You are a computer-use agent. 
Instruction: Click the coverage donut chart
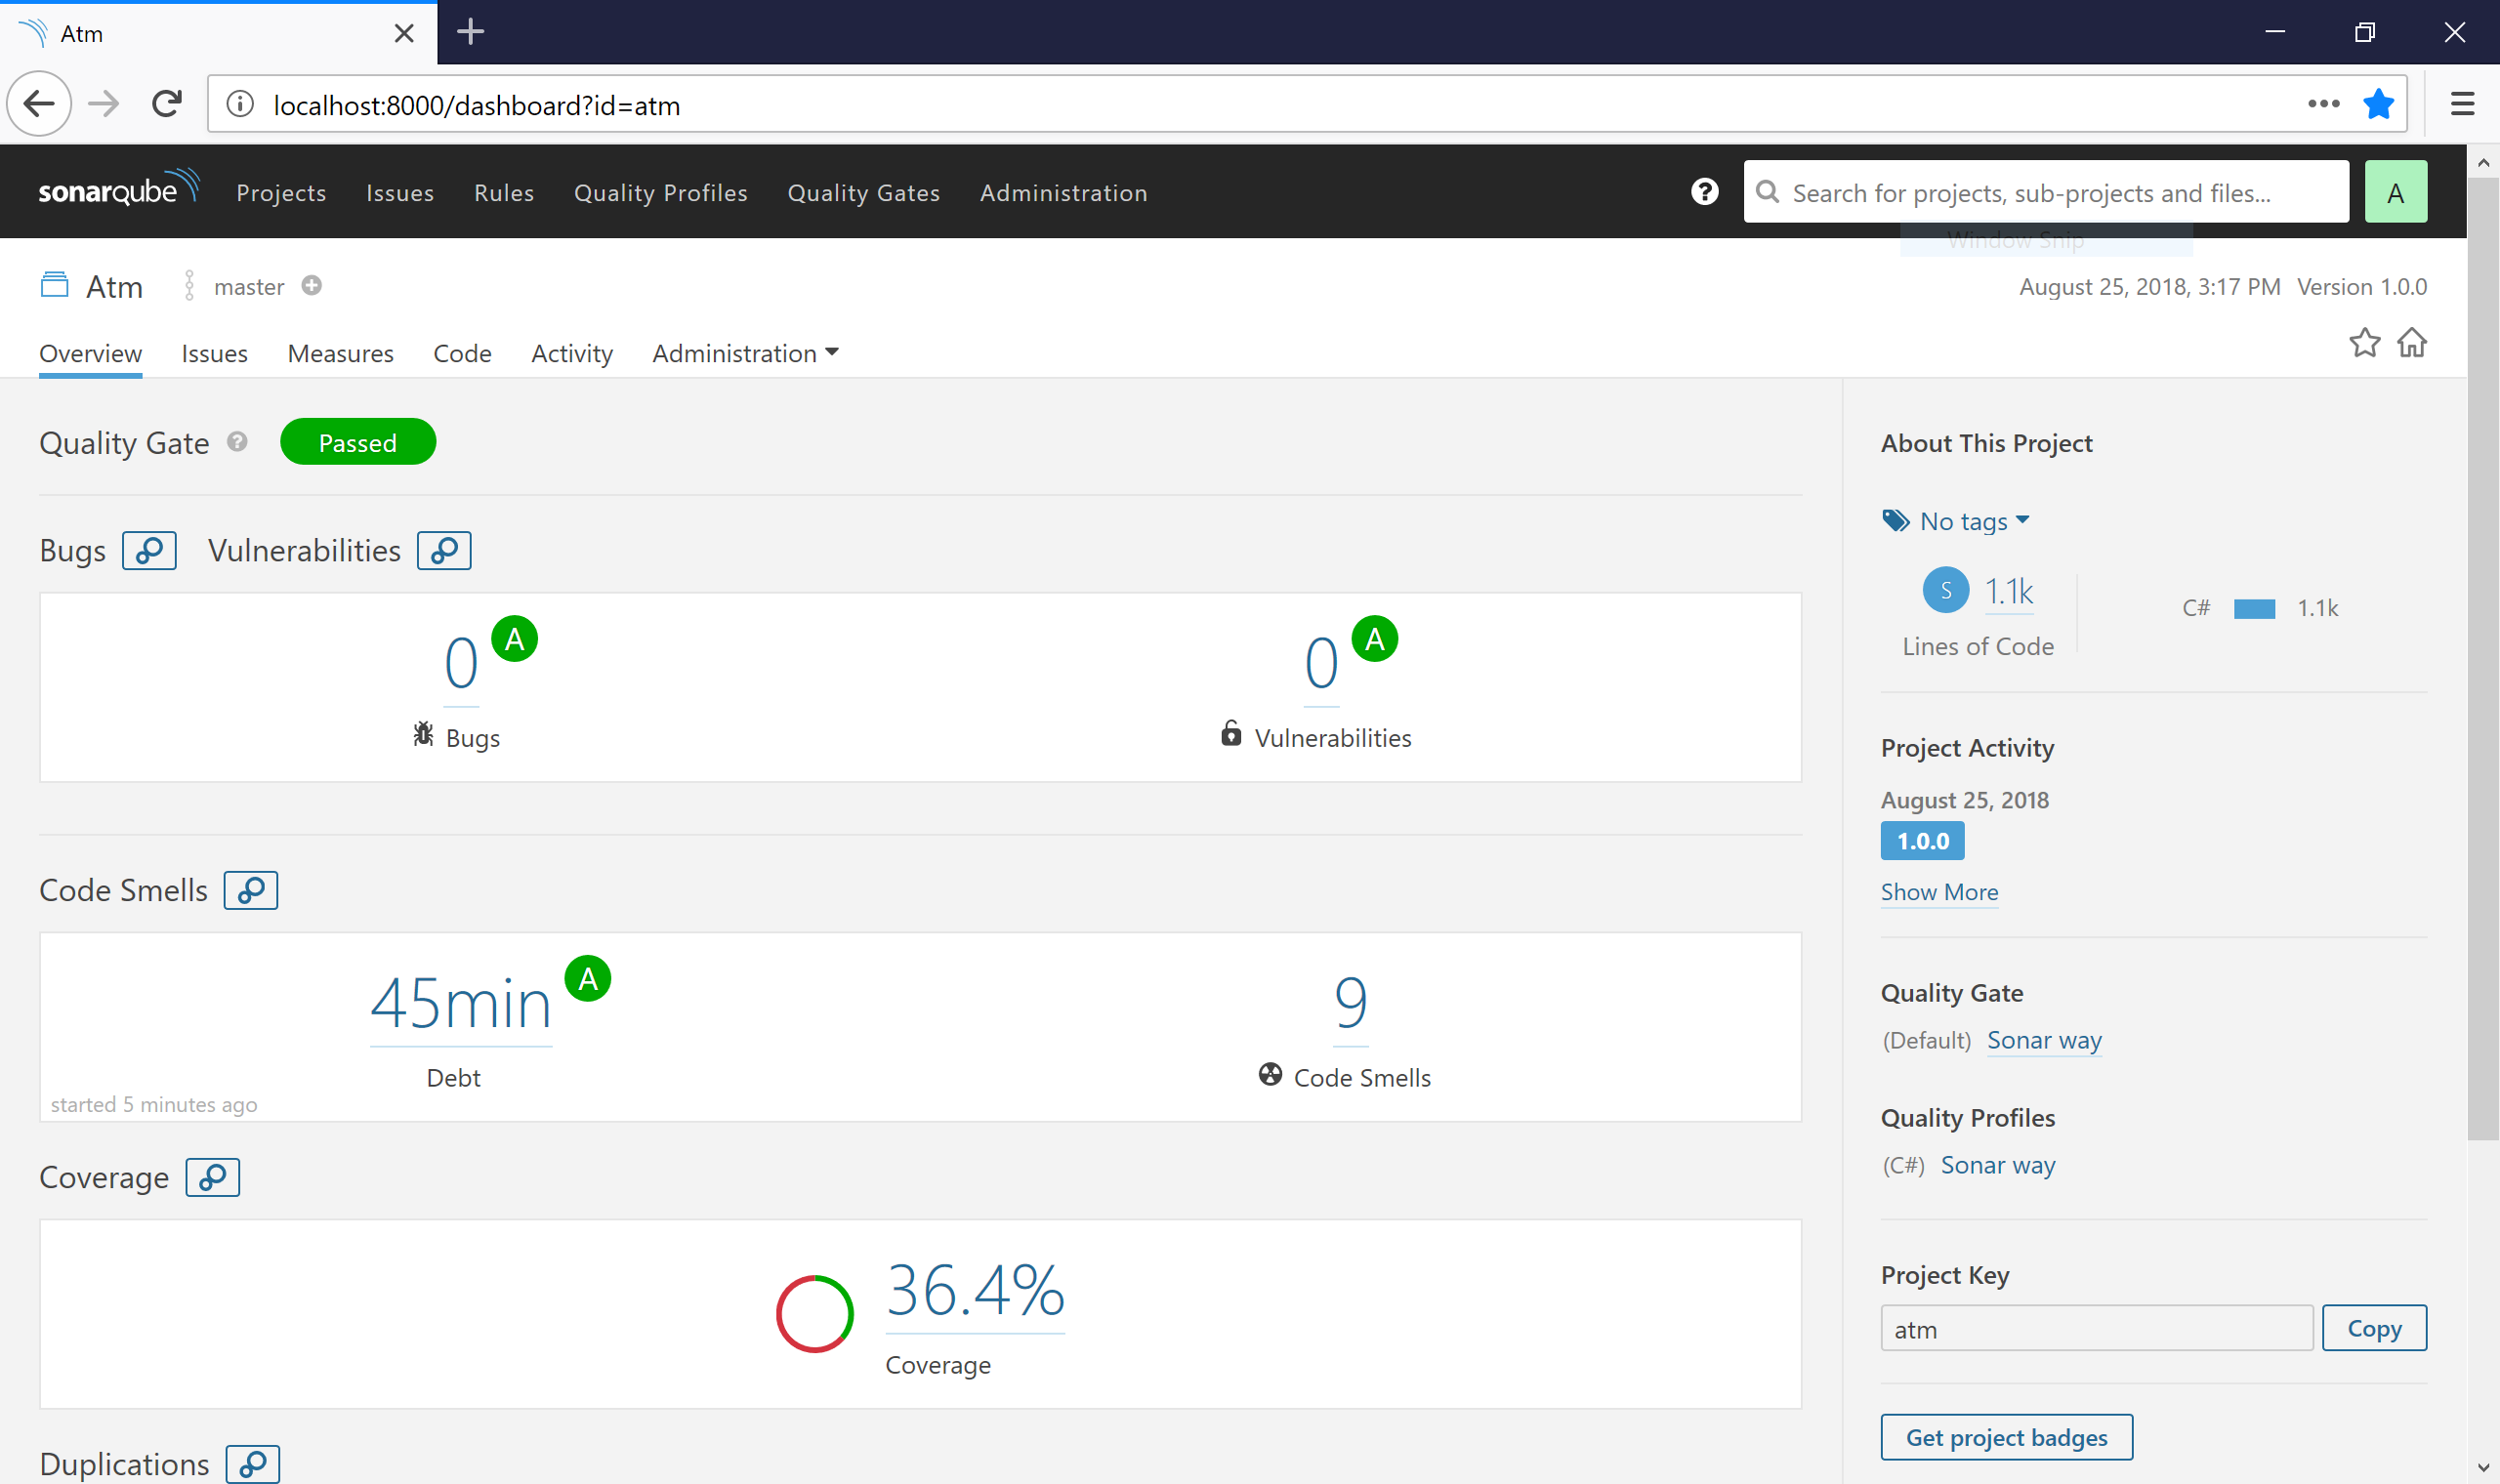click(x=814, y=1313)
